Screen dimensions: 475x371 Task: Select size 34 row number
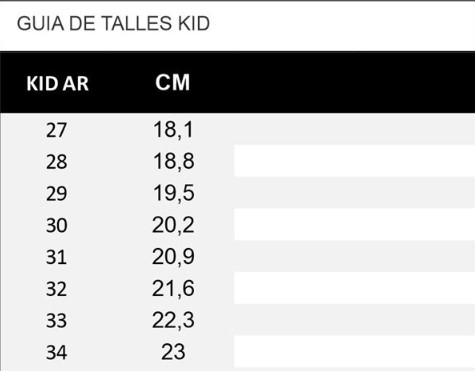[x=56, y=352]
